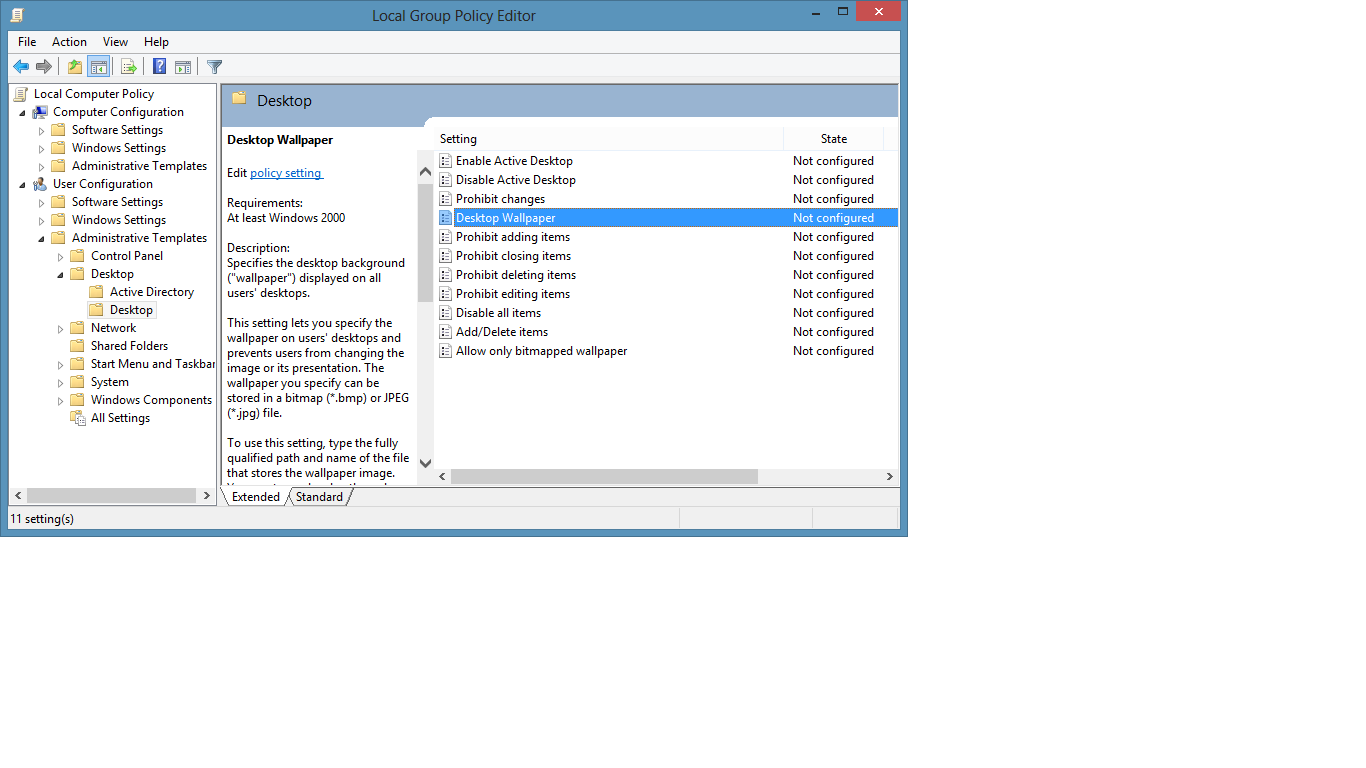Click the Computer Configuration node icon
The width and height of the screenshot is (1366, 768).
click(x=40, y=112)
